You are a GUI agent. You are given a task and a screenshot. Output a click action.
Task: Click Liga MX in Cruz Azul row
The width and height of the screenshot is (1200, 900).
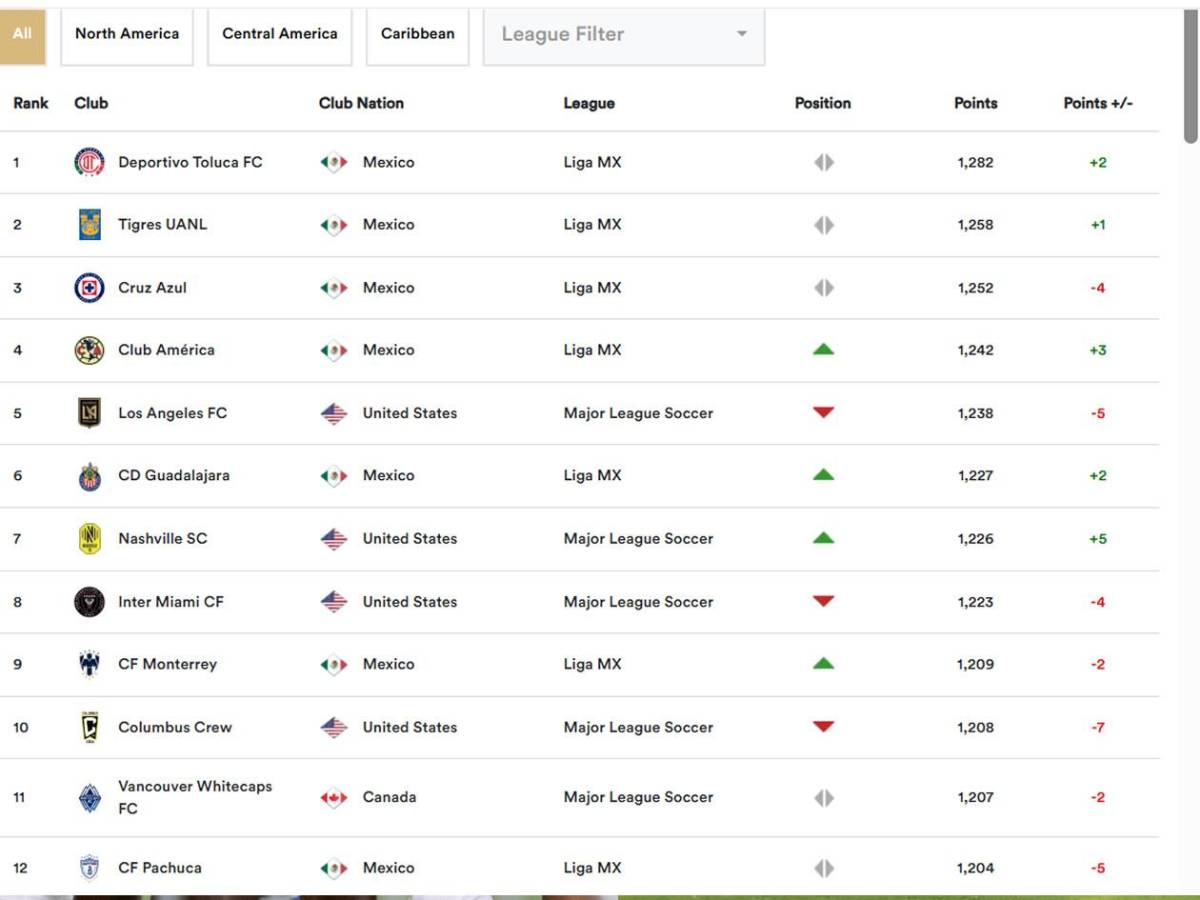592,288
